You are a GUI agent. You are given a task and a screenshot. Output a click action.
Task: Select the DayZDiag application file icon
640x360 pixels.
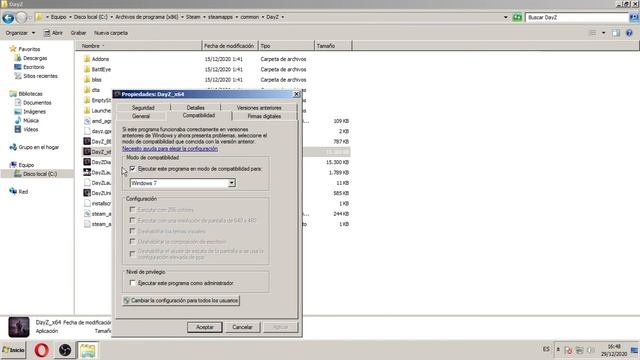[x=87, y=162]
